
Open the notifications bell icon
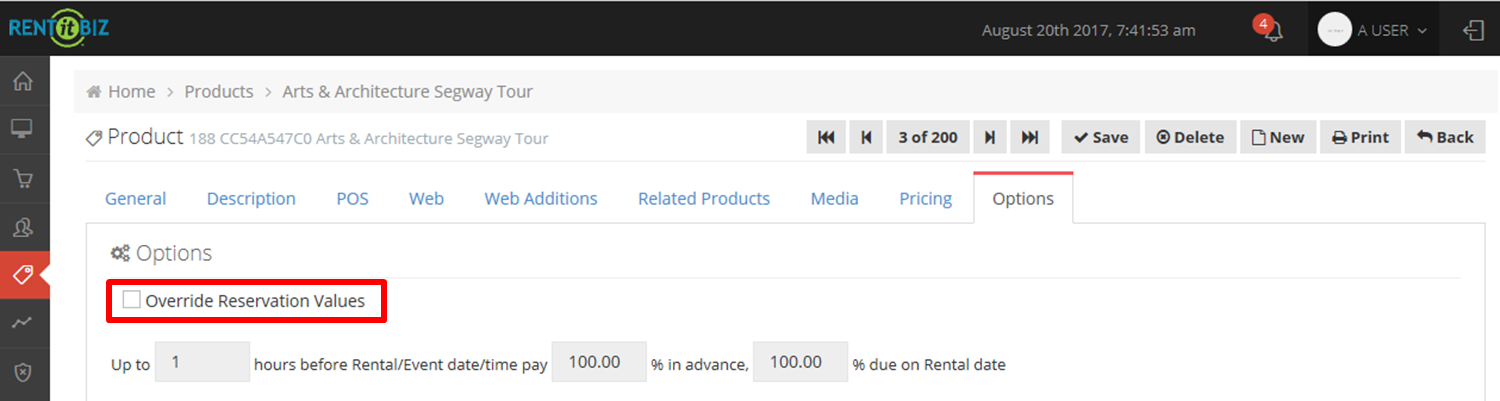pyautogui.click(x=1273, y=31)
